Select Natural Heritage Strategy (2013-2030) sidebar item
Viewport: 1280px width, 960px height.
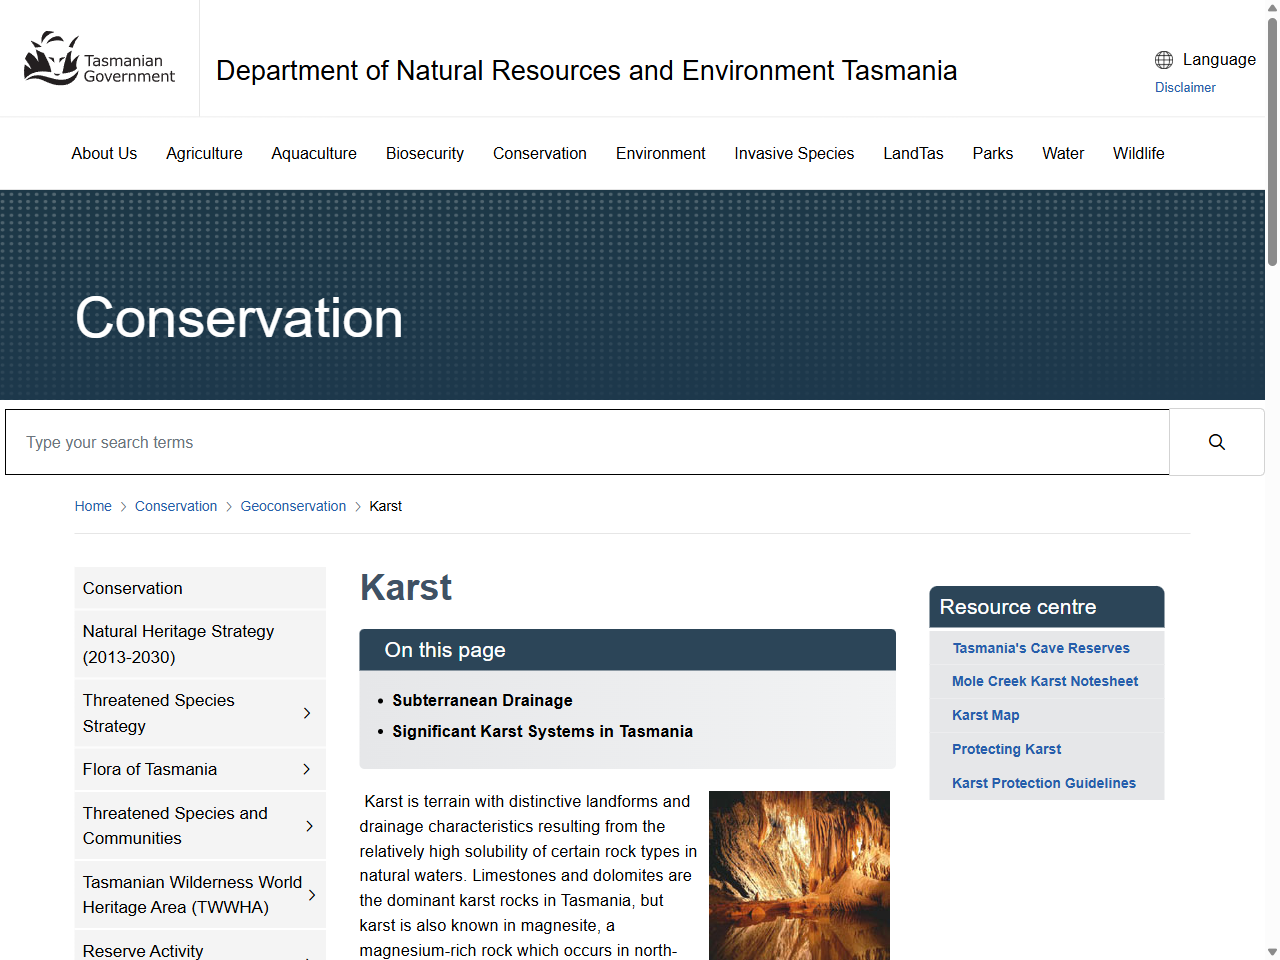[200, 644]
